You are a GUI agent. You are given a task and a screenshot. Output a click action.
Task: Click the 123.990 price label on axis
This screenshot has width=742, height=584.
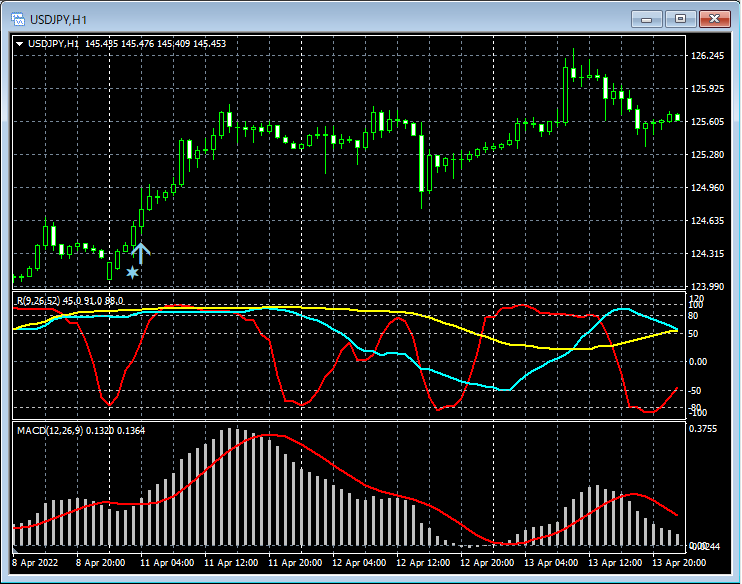click(707, 286)
